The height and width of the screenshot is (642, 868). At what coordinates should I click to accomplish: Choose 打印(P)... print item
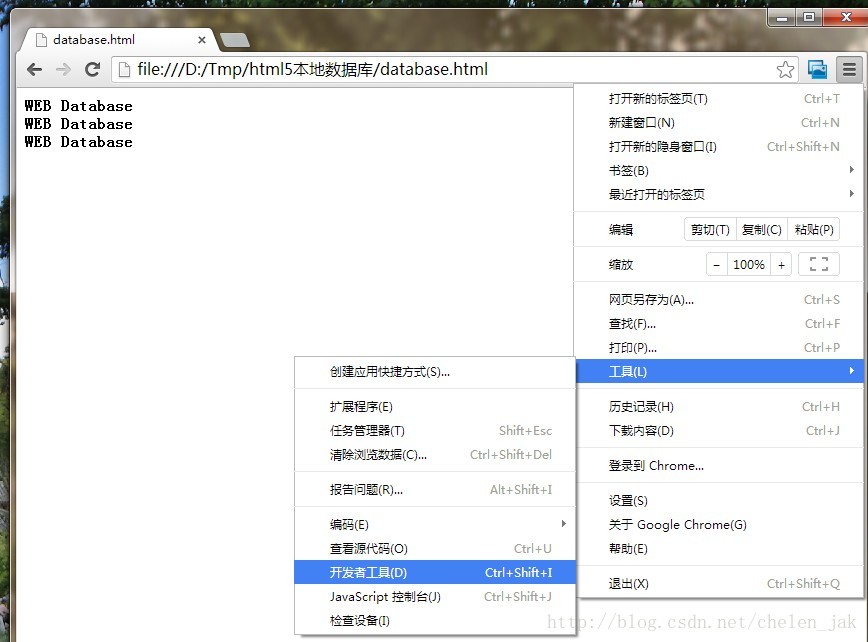(719, 348)
